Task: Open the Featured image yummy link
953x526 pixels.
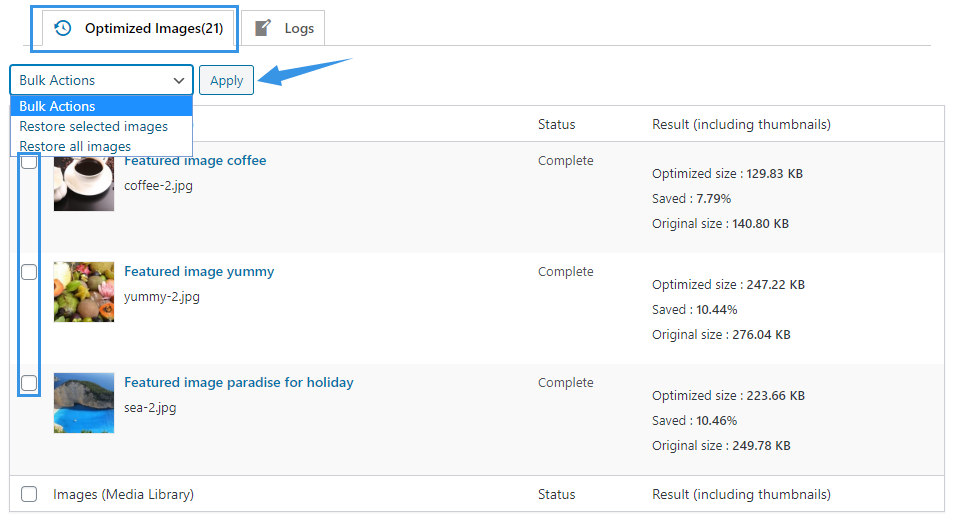Action: (x=199, y=271)
